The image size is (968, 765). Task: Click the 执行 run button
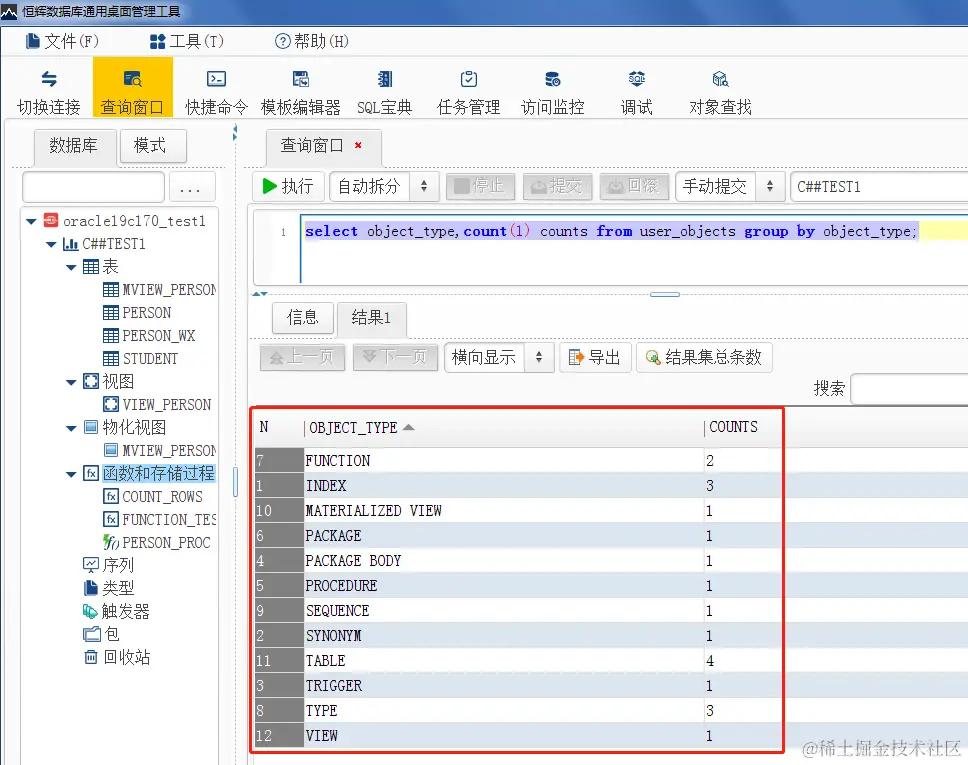288,186
